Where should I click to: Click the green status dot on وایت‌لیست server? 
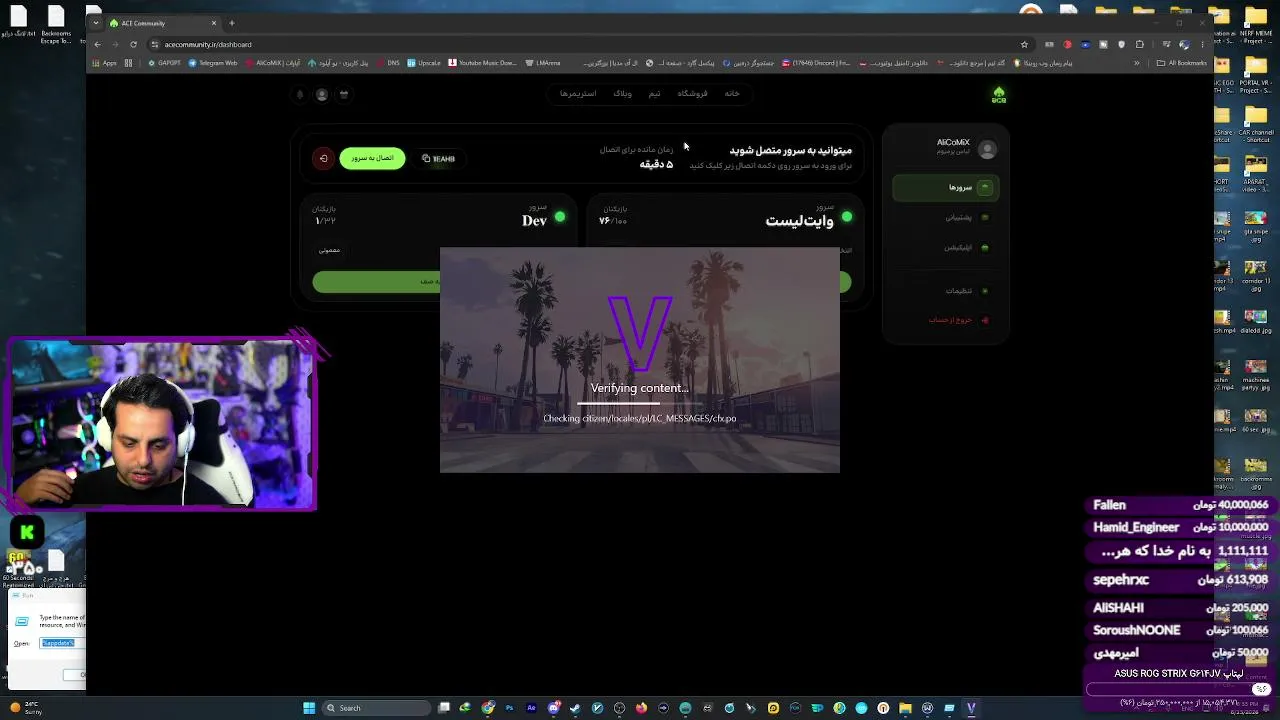(x=847, y=216)
